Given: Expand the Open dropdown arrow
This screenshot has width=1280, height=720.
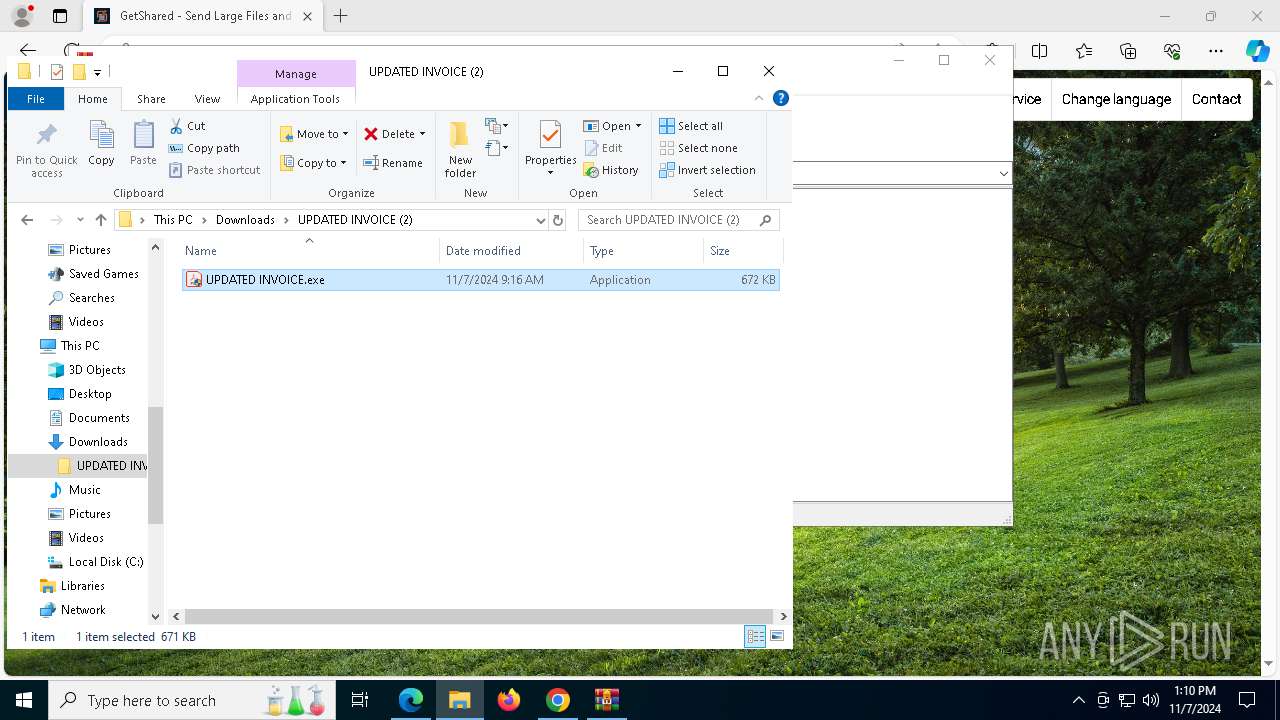Looking at the screenshot, I should click(x=638, y=126).
